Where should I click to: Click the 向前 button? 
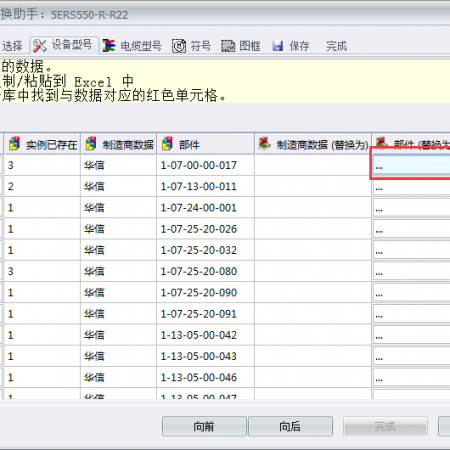tap(204, 426)
